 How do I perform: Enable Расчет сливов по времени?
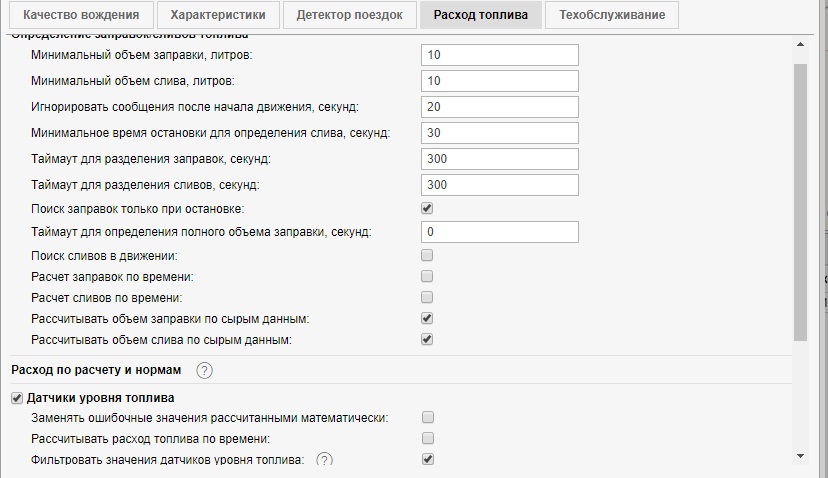click(x=427, y=297)
